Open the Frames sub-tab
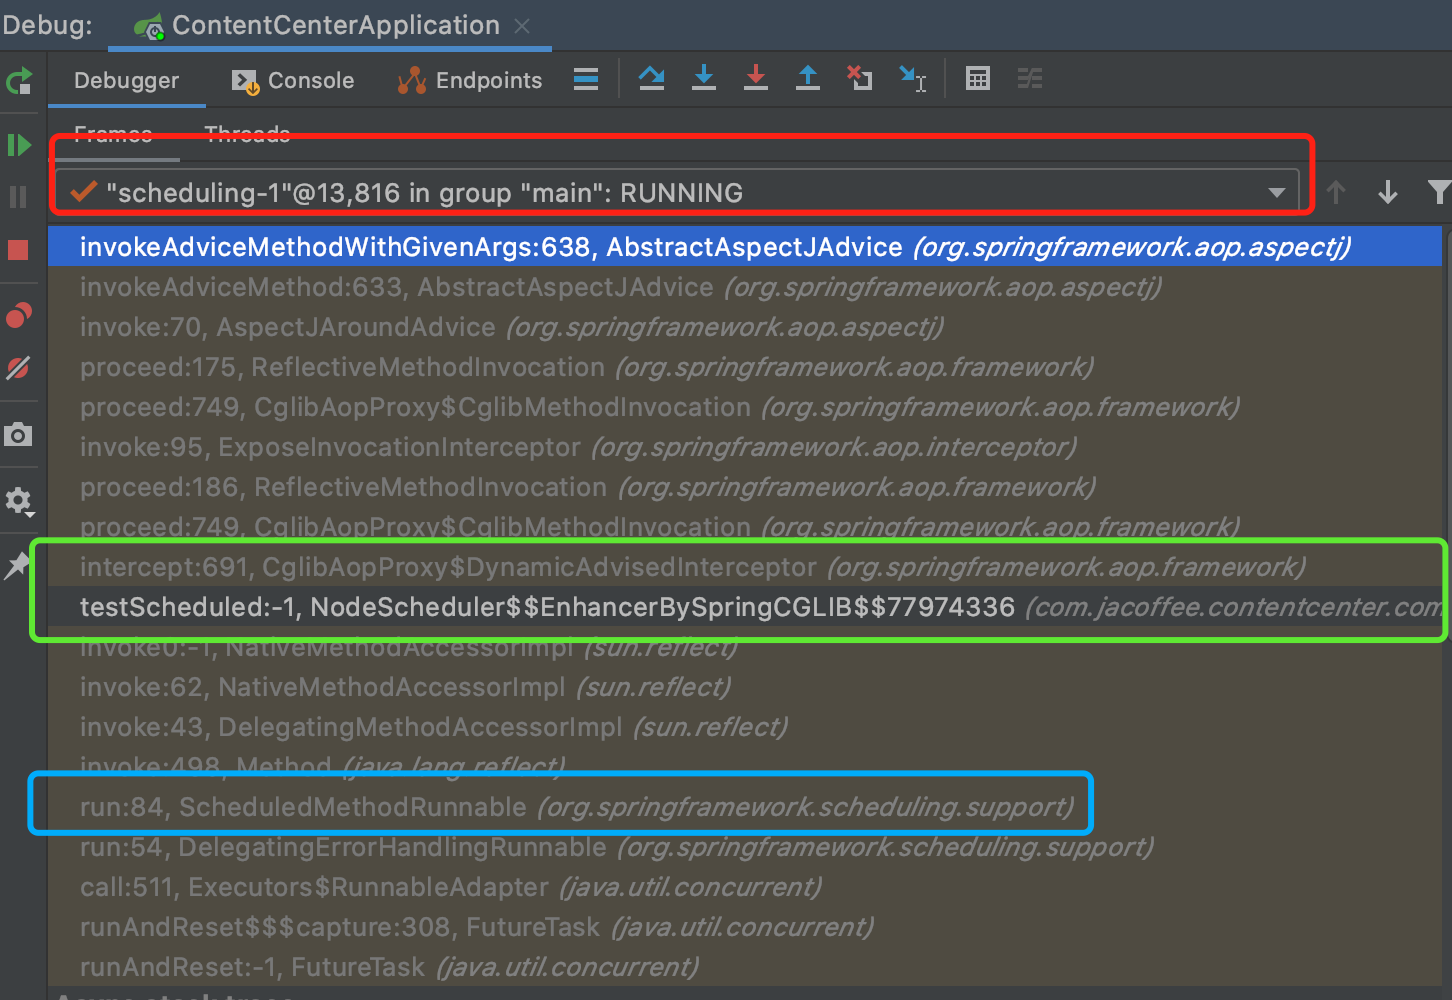 [113, 135]
